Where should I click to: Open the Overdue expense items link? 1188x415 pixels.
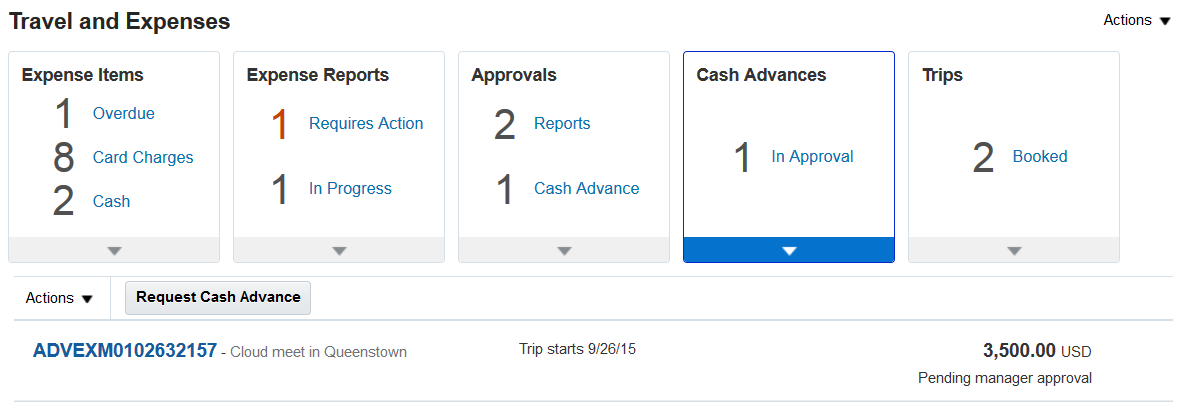click(x=124, y=113)
